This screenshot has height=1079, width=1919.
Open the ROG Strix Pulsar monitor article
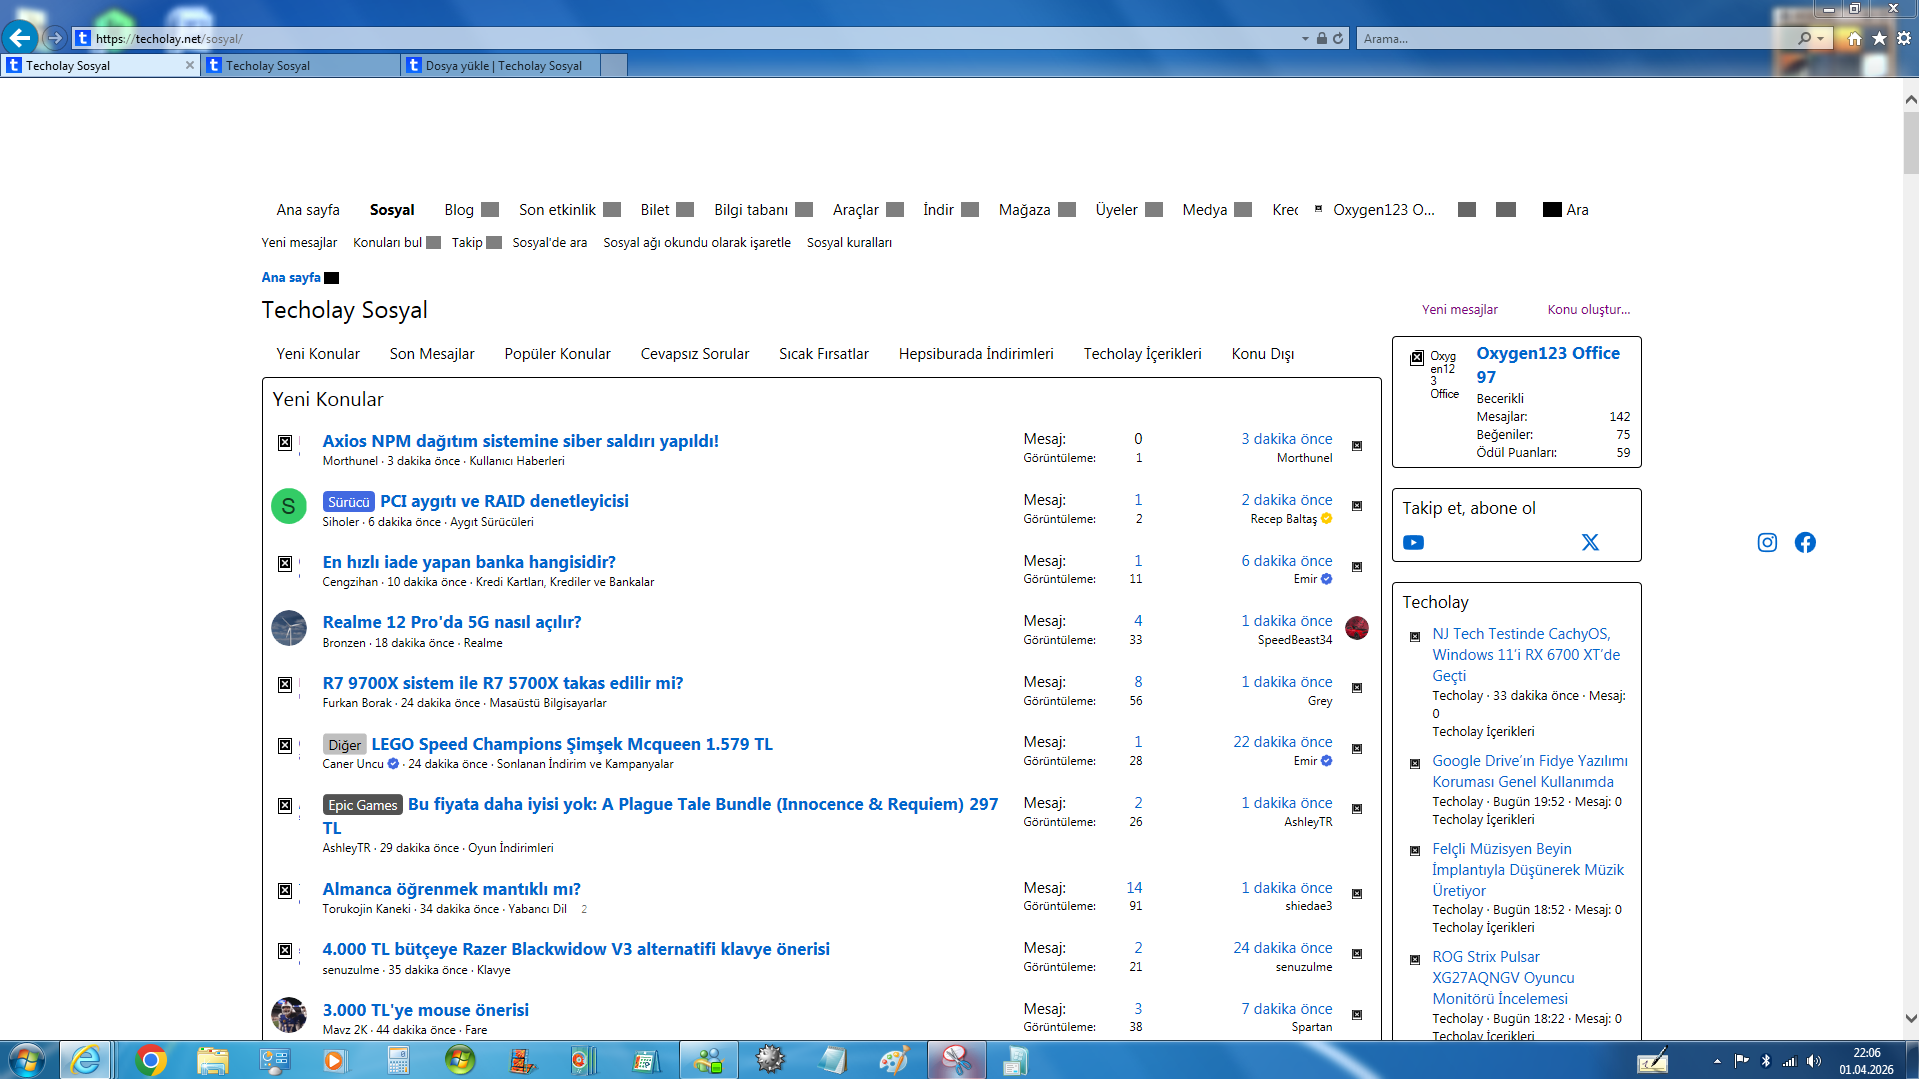pyautogui.click(x=1503, y=978)
